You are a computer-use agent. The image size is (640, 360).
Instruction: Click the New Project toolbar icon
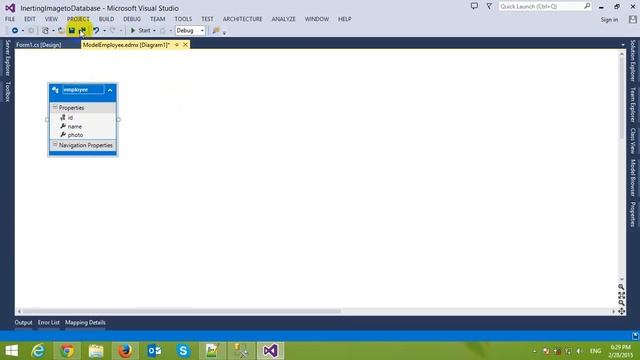[45, 31]
